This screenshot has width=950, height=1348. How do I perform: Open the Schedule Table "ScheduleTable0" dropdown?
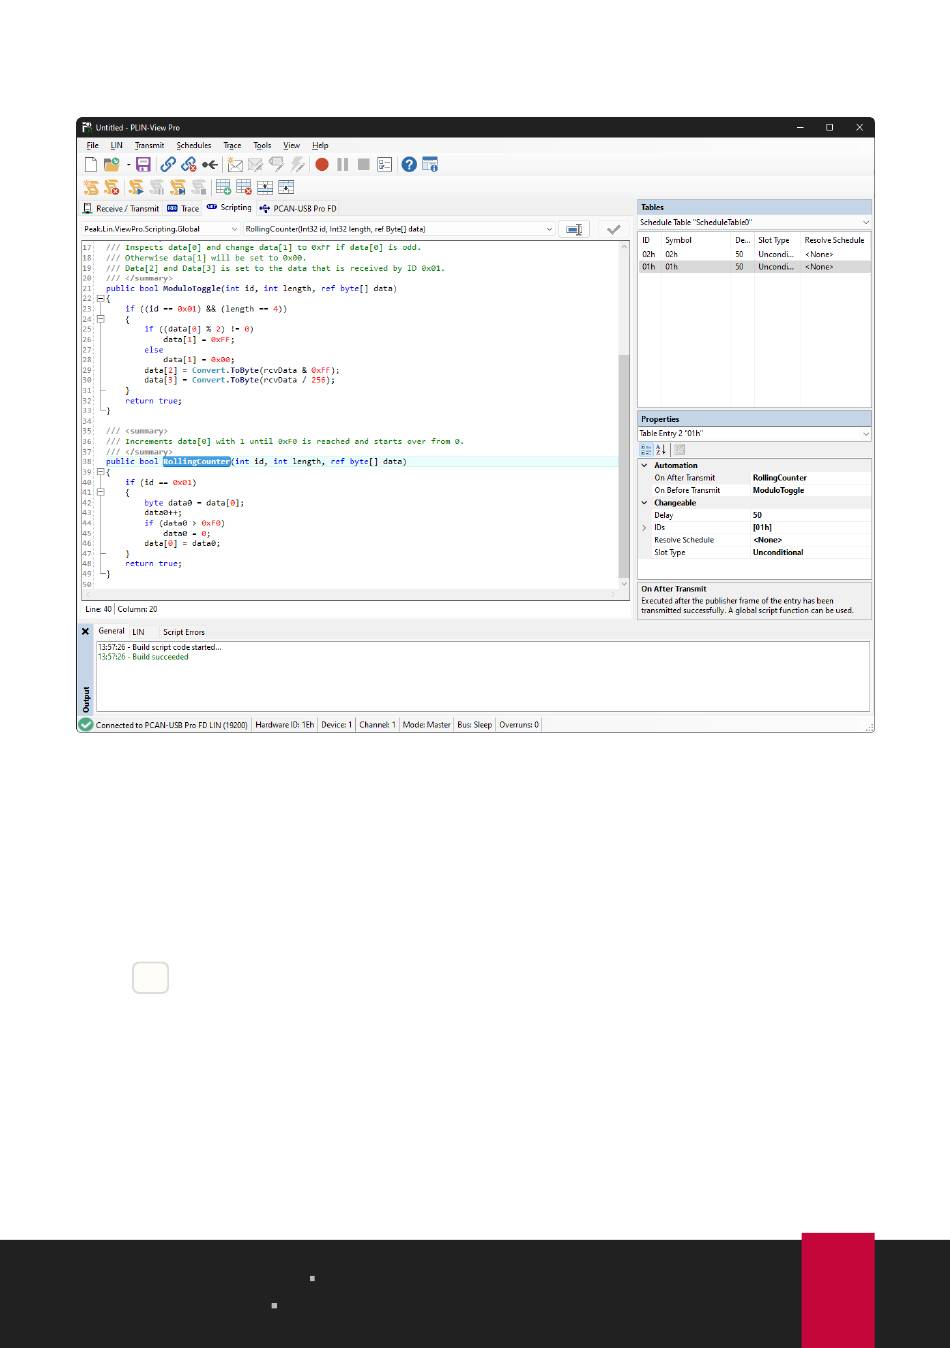coord(754,222)
